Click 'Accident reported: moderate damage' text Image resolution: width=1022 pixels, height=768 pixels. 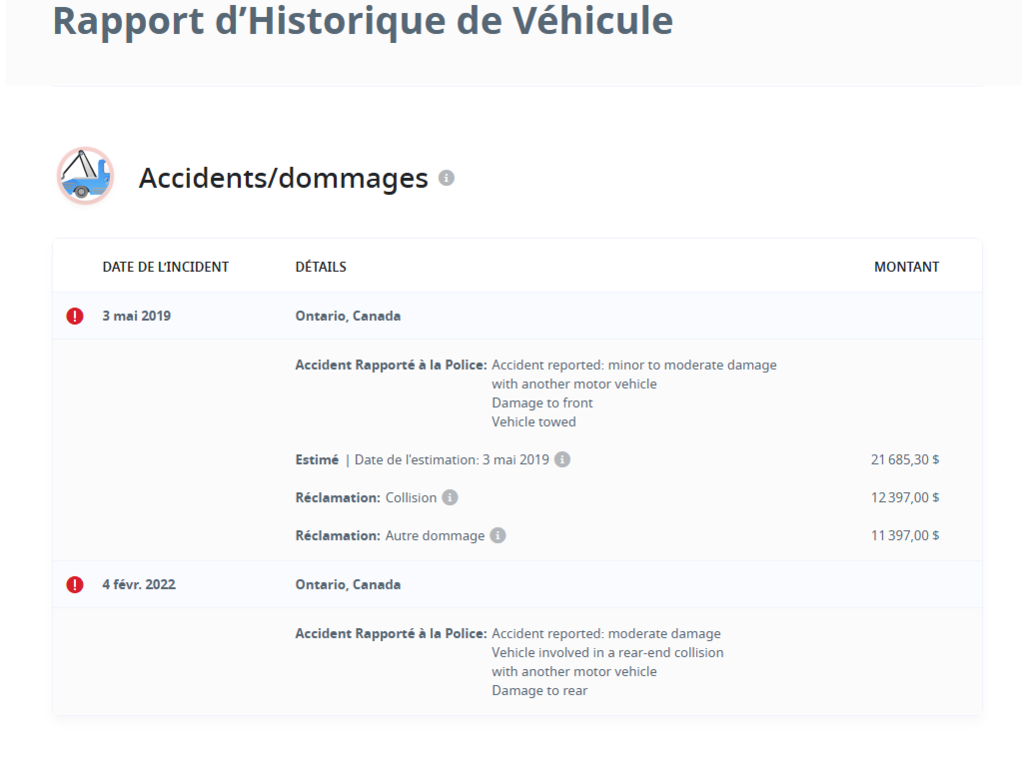[x=606, y=634]
